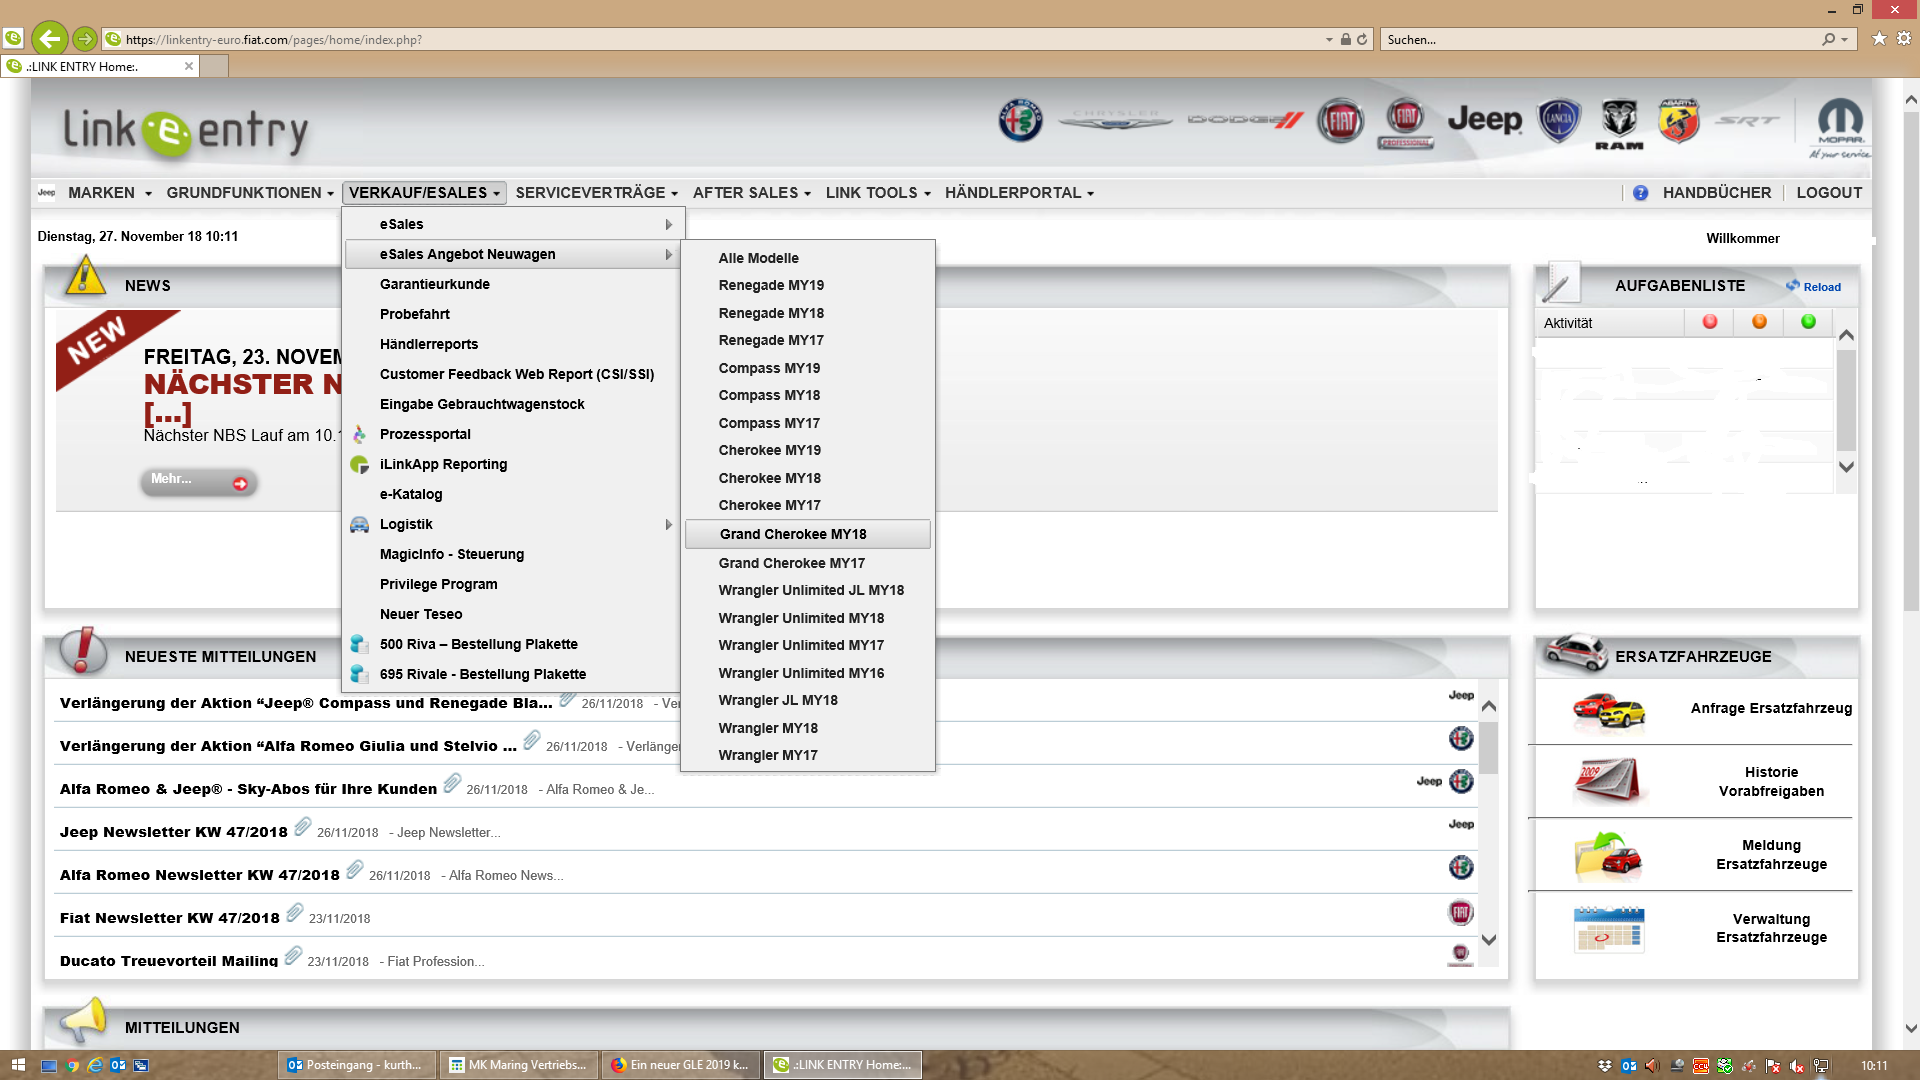Open Anfrage Ersatzfahrzeug car icon

point(1608,709)
